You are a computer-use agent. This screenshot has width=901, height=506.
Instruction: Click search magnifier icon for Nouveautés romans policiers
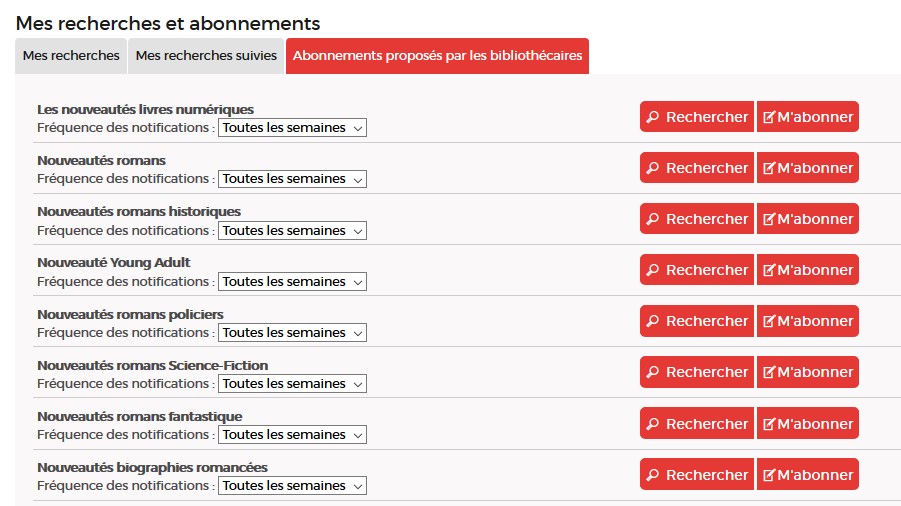pyautogui.click(x=653, y=321)
